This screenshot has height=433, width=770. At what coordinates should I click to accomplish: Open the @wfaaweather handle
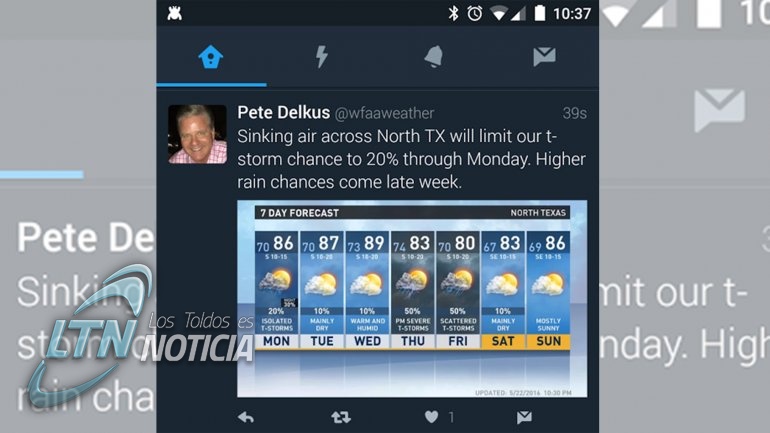[384, 113]
